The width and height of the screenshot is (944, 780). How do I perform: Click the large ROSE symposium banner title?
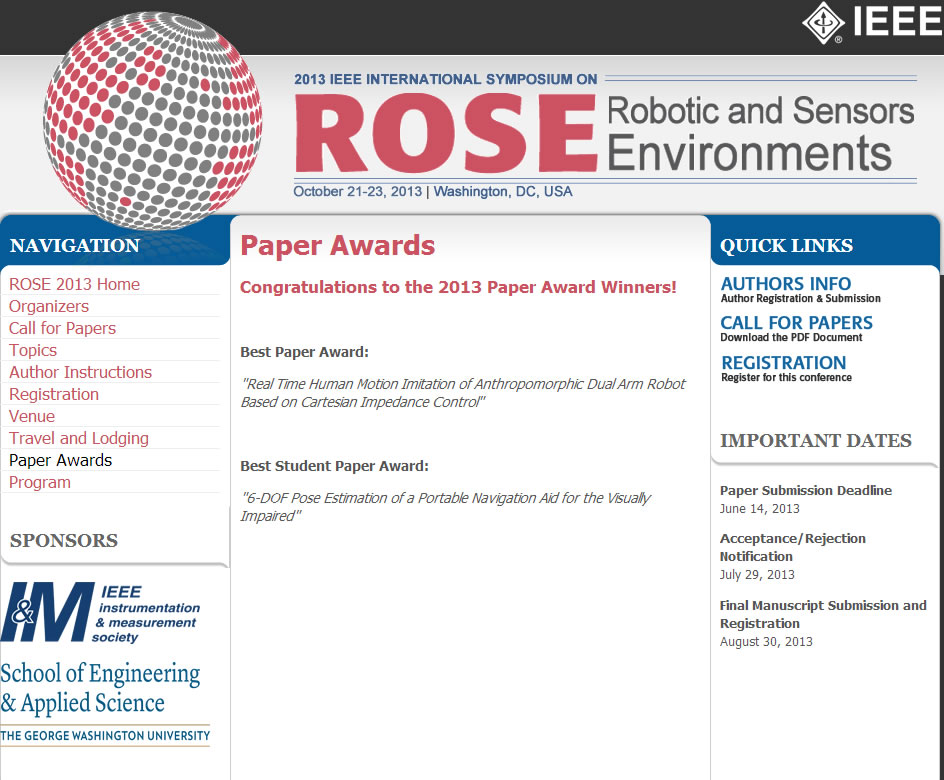pos(446,133)
